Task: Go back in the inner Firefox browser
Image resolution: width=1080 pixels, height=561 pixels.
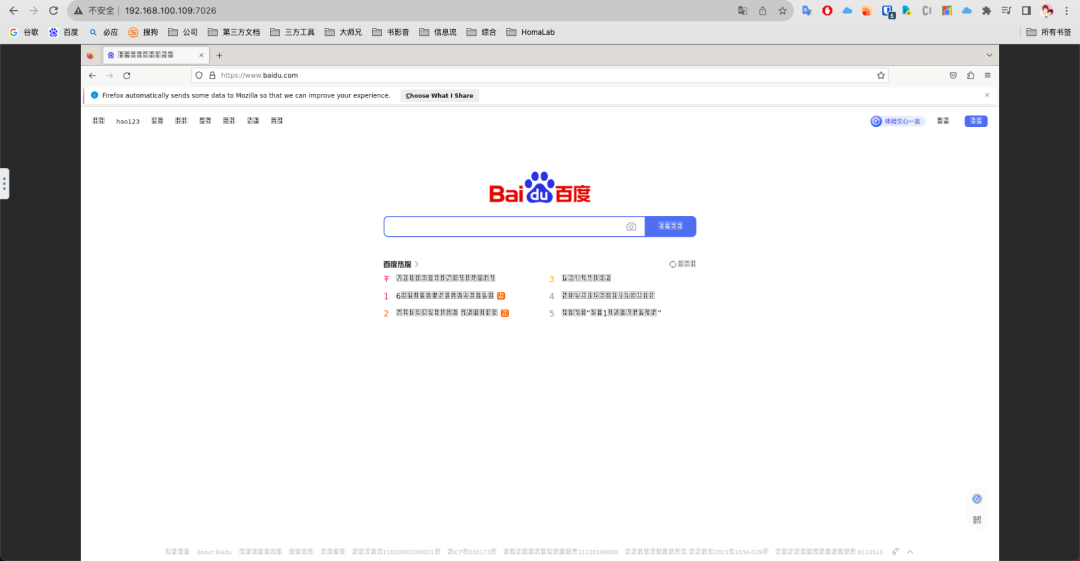Action: [92, 75]
